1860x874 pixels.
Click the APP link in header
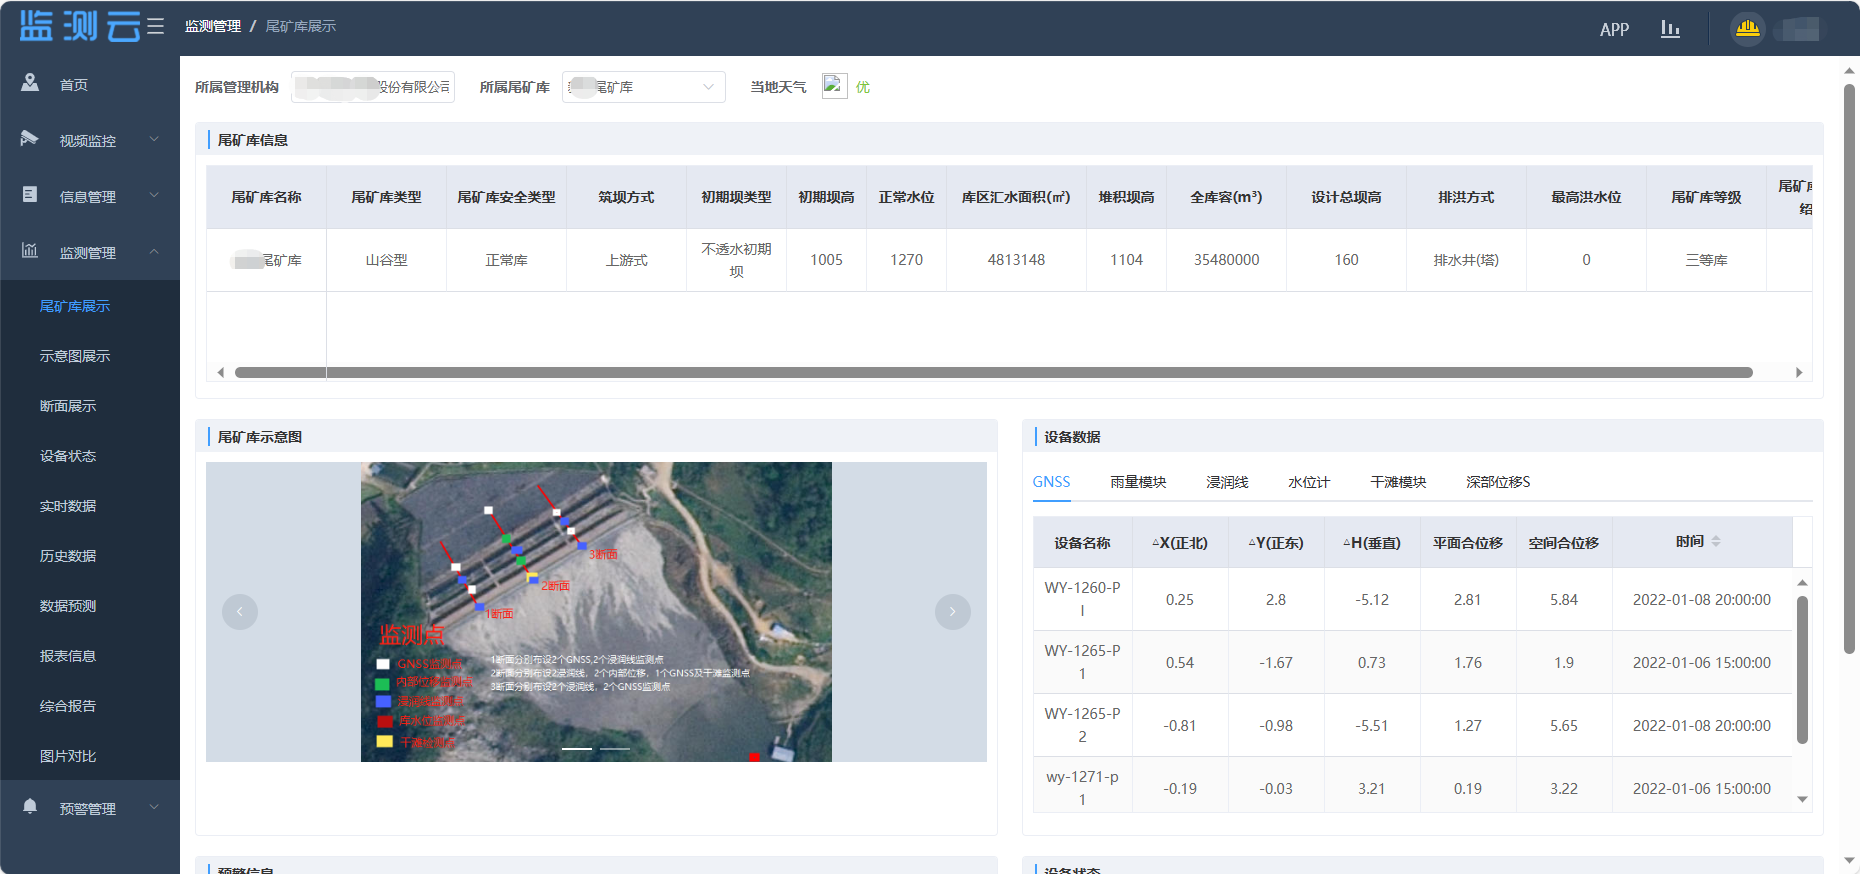click(x=1614, y=30)
